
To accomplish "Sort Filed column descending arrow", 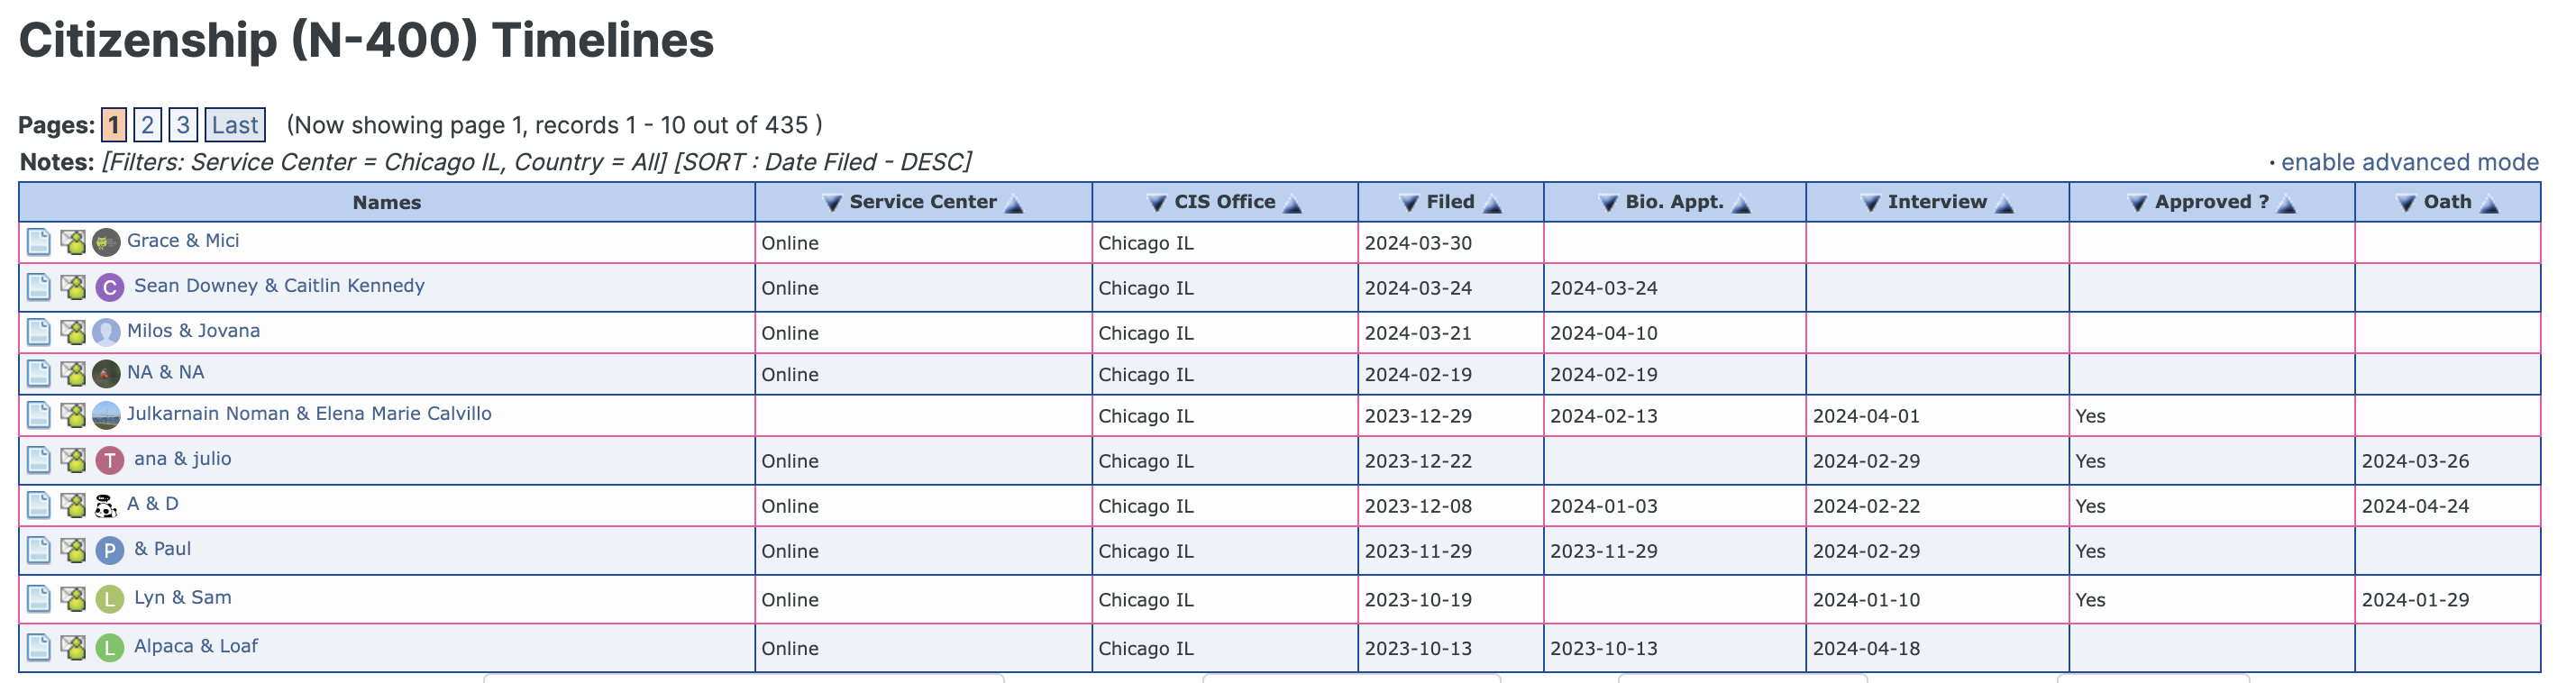I will [x=1409, y=203].
